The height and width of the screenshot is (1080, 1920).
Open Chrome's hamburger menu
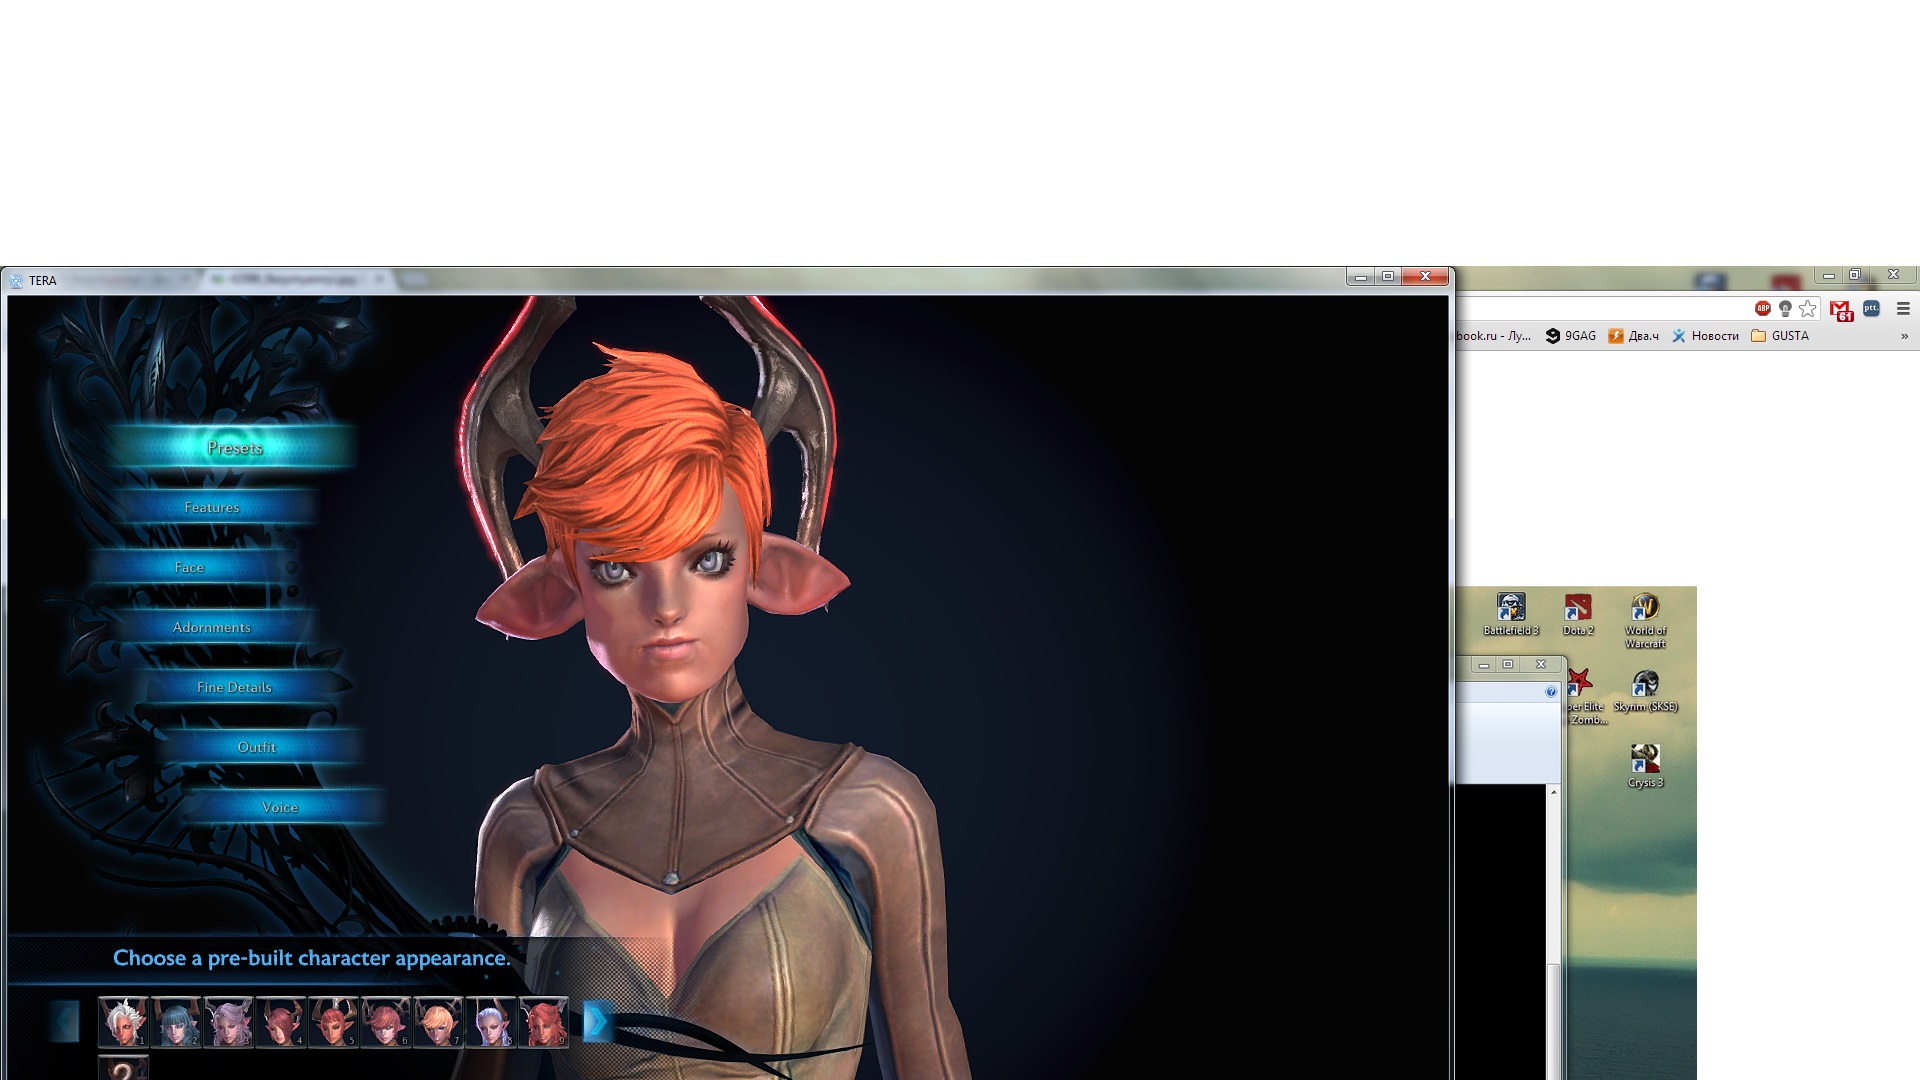pyautogui.click(x=1903, y=309)
